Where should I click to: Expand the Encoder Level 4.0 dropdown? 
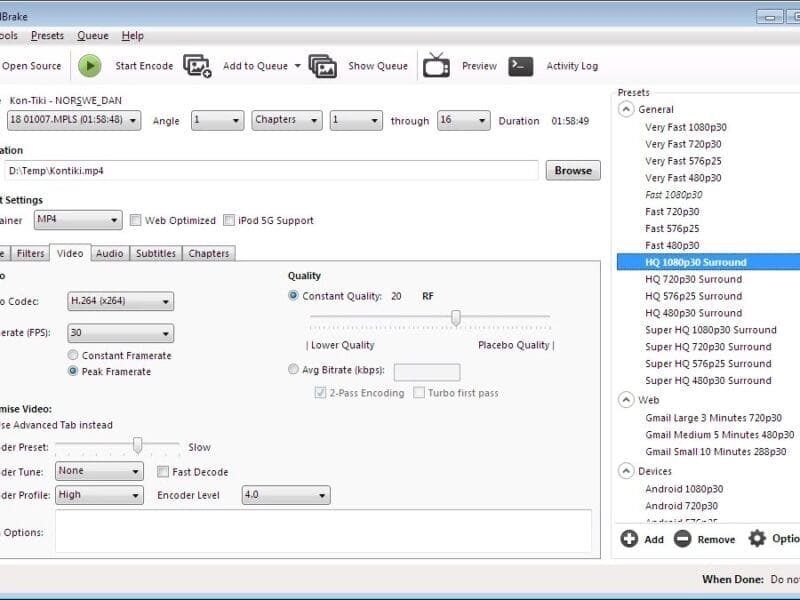(x=285, y=495)
